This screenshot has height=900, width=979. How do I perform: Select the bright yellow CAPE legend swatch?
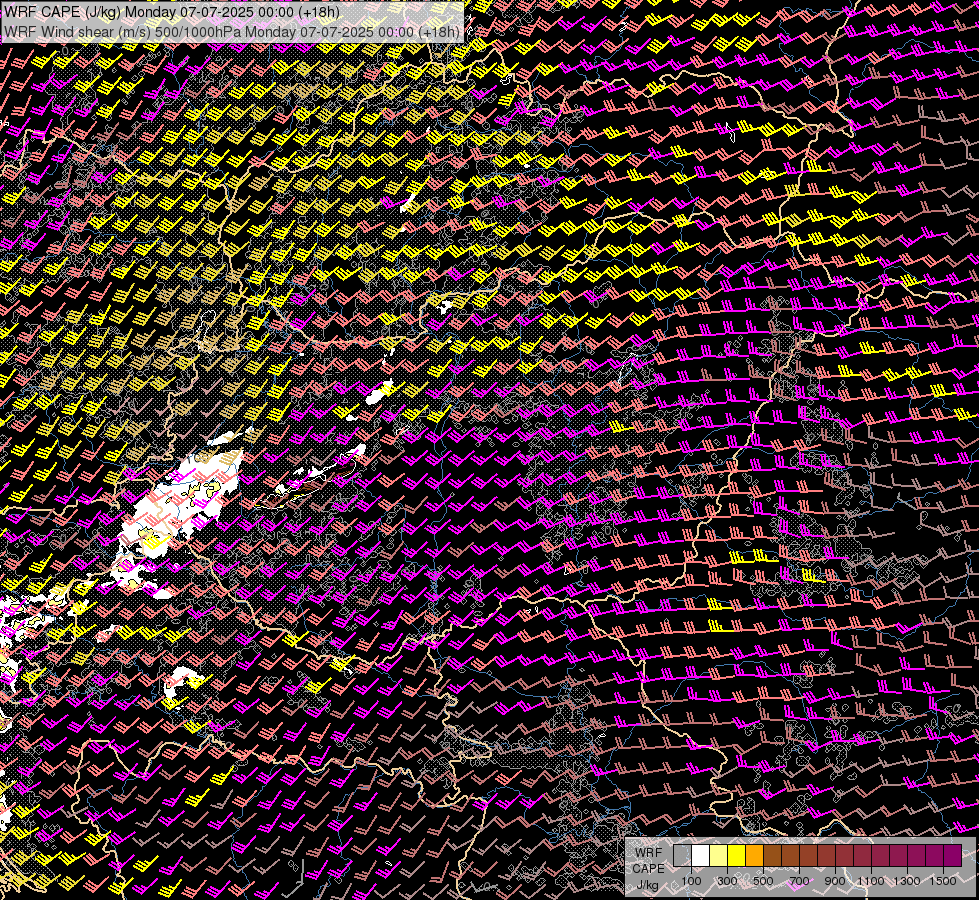737,855
